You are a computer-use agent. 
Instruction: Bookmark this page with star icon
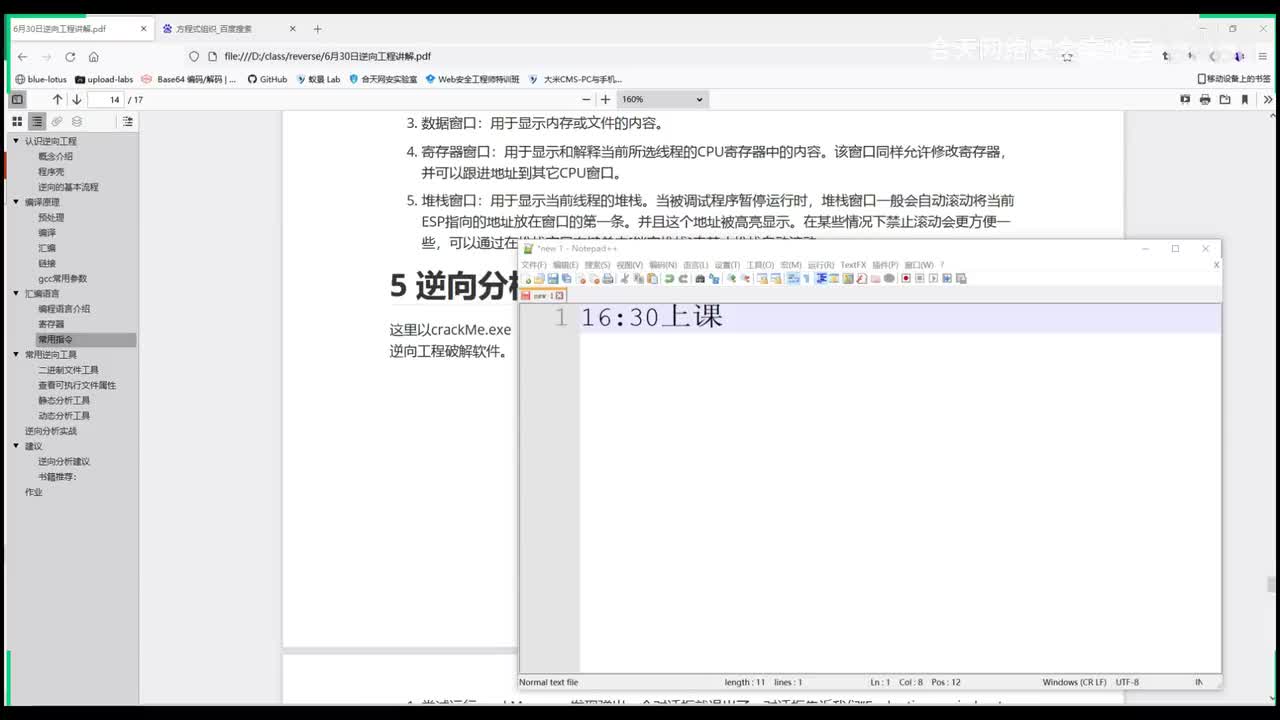1067,57
